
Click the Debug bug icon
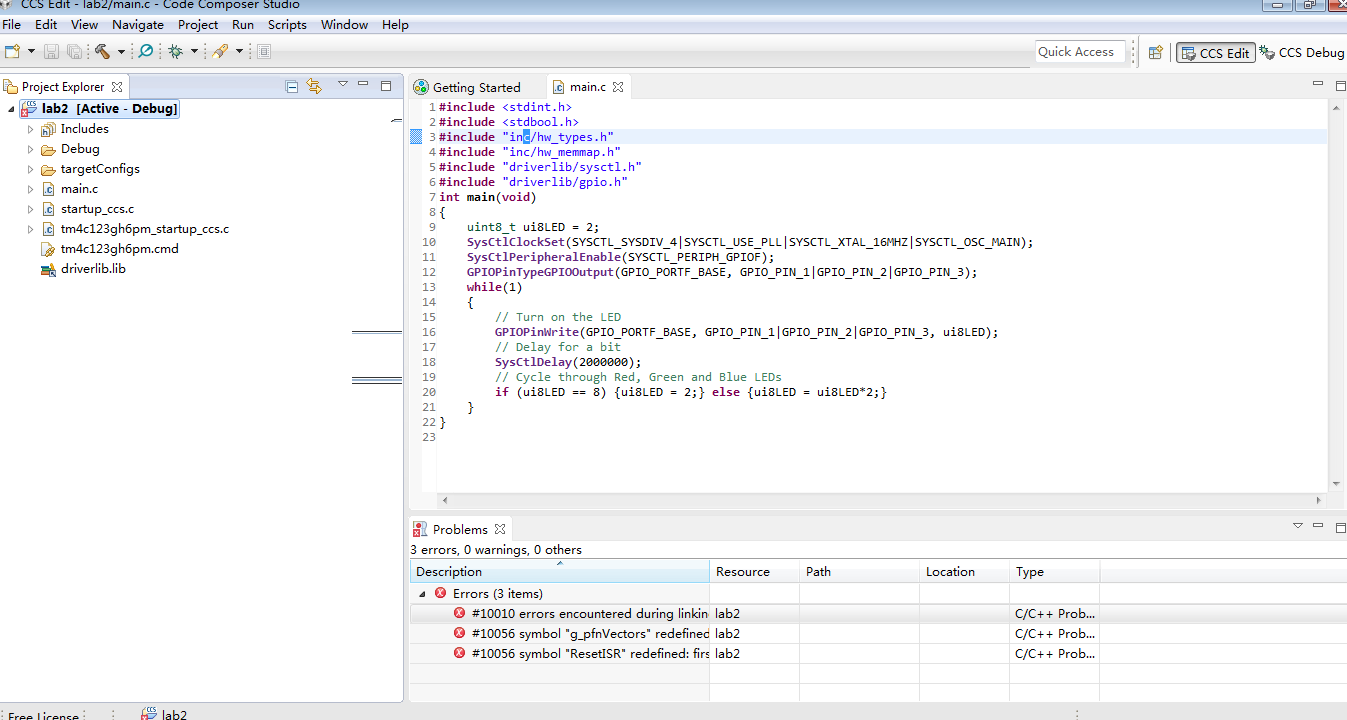pos(176,51)
